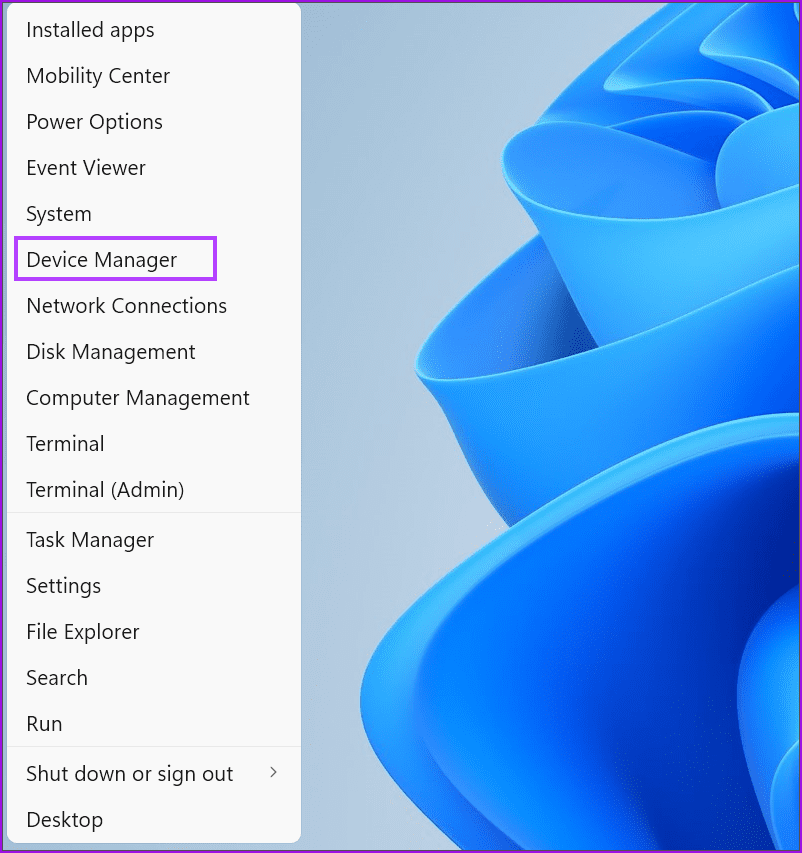802x853 pixels.
Task: Select Shut down or sign out
Action: point(129,774)
